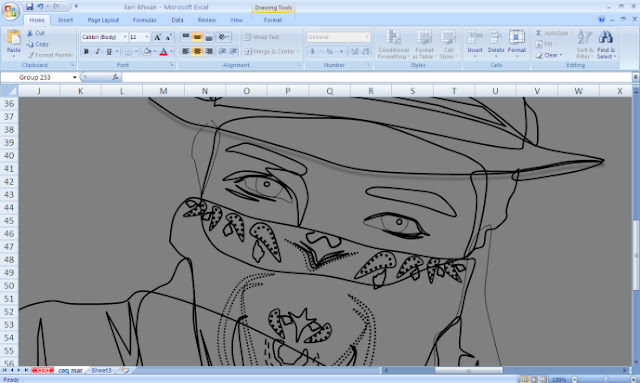Switch to the Sheet3 tab

101,370
